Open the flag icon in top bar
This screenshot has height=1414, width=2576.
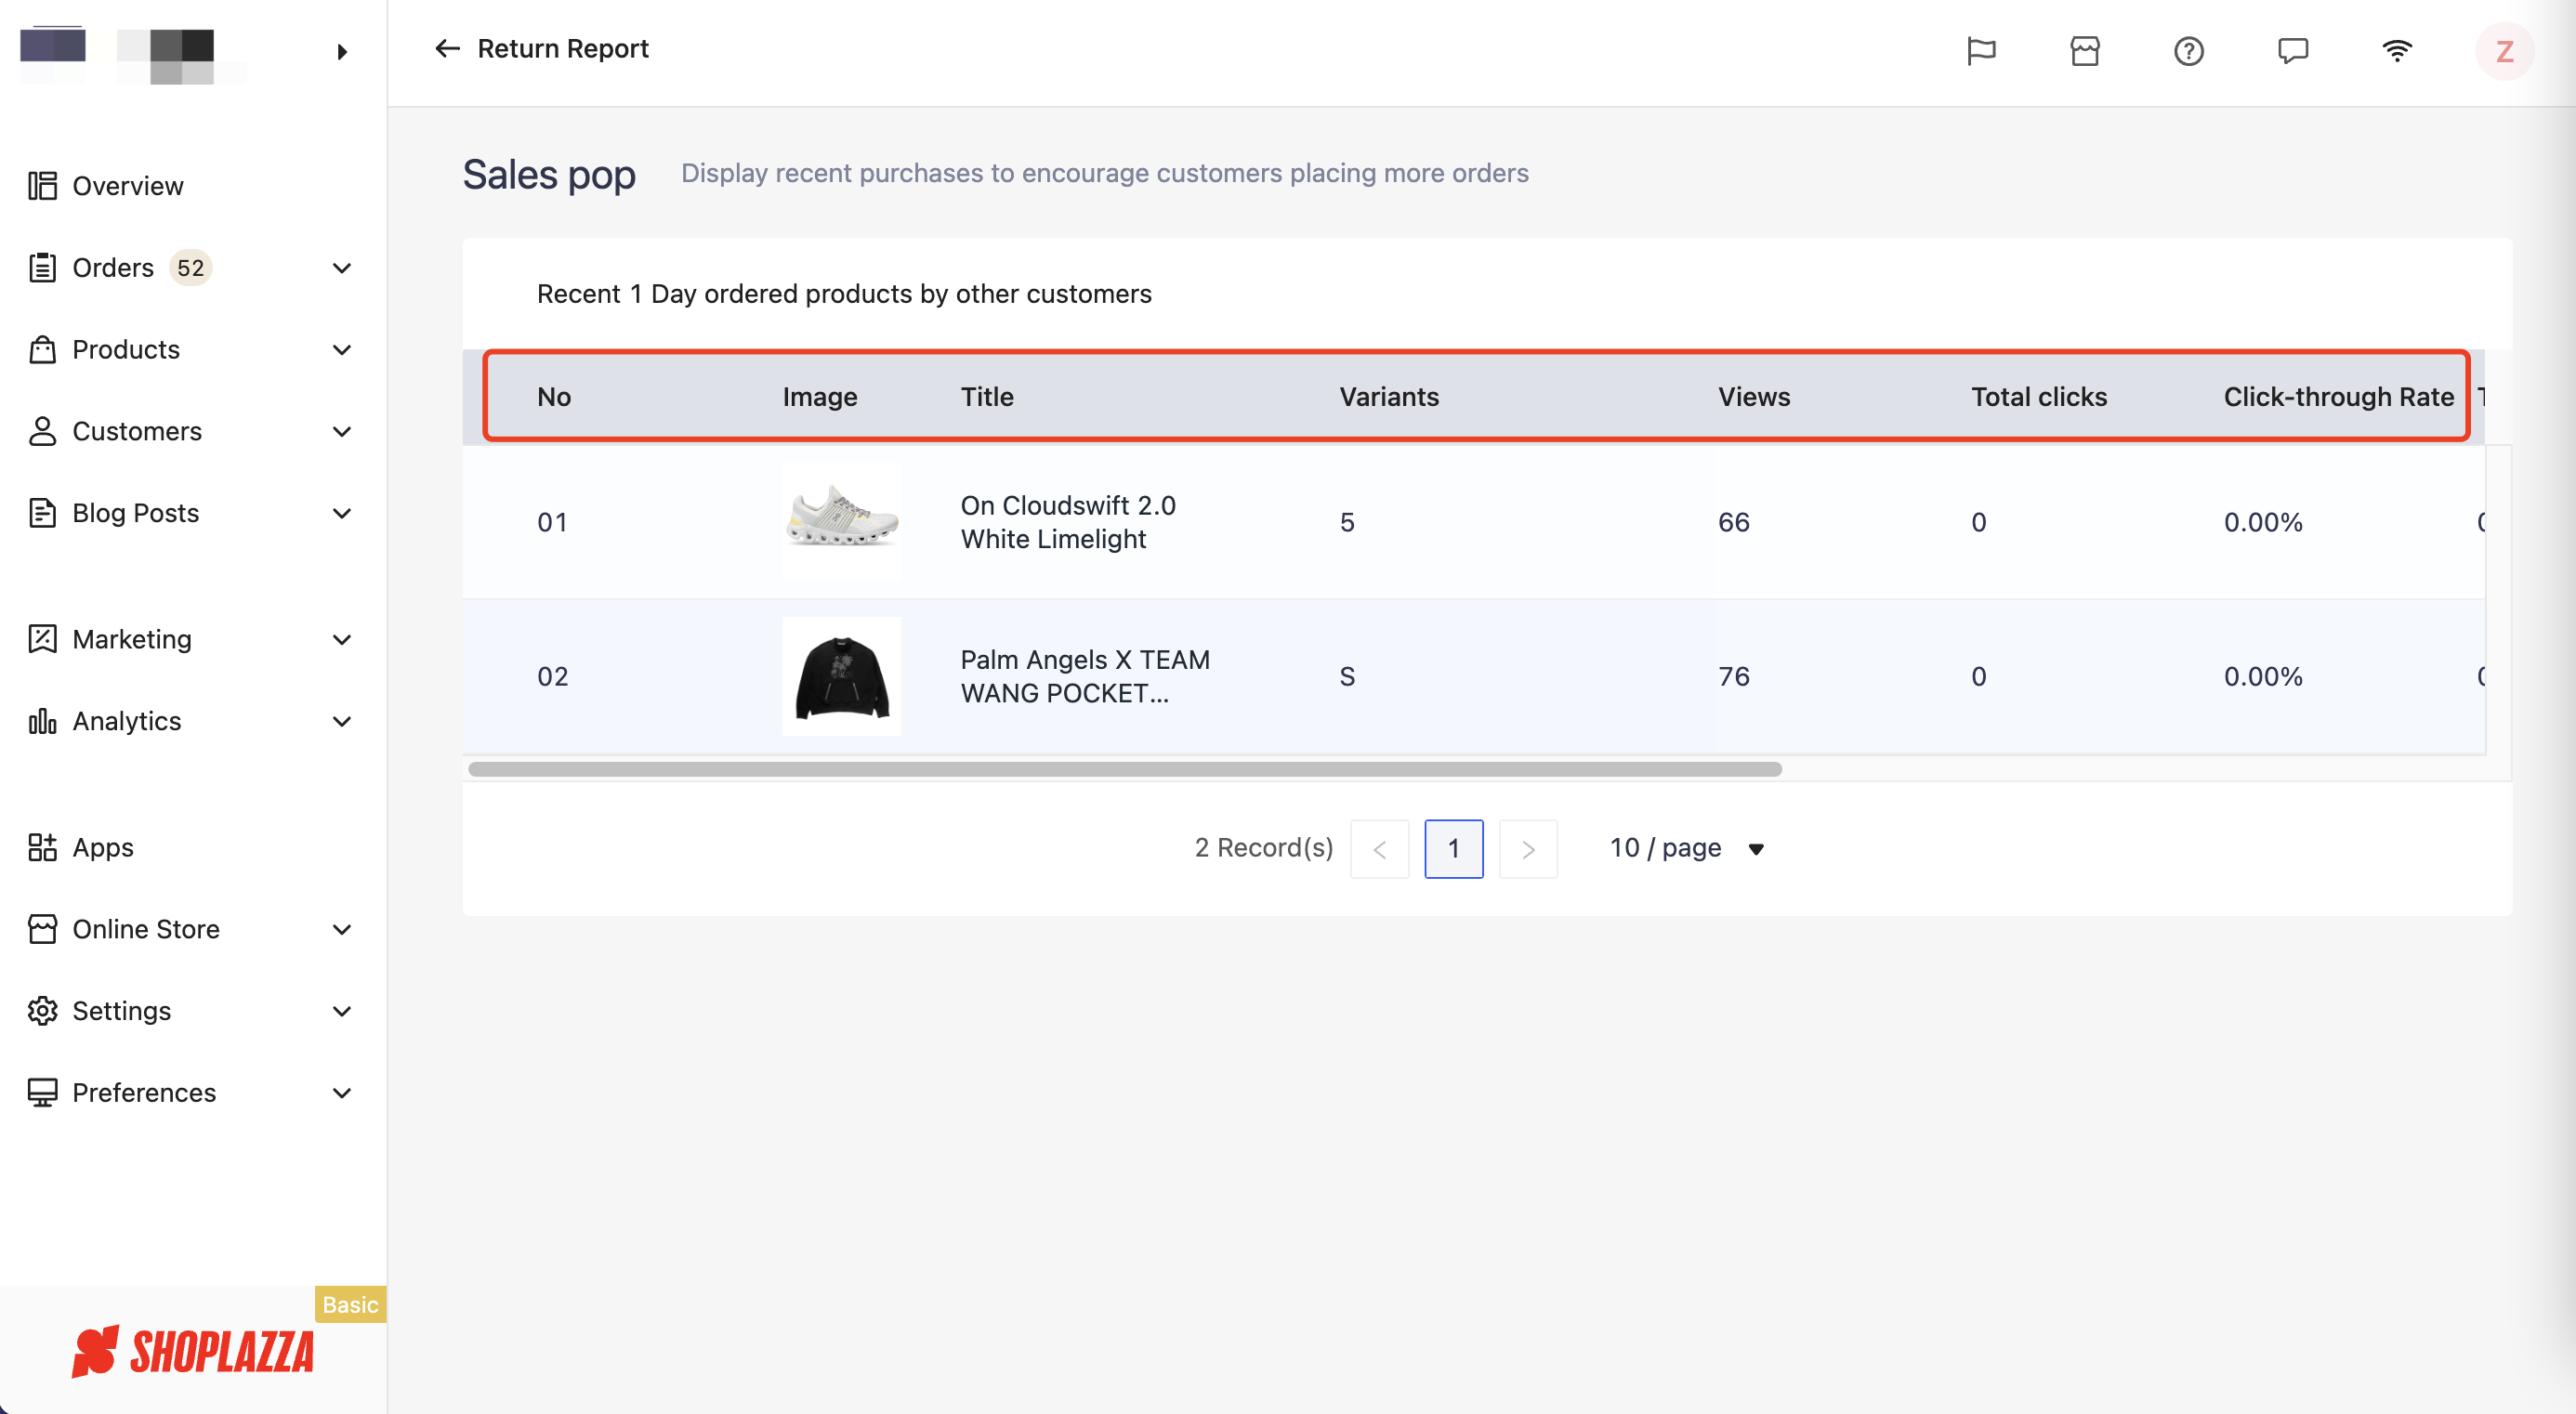point(1981,51)
